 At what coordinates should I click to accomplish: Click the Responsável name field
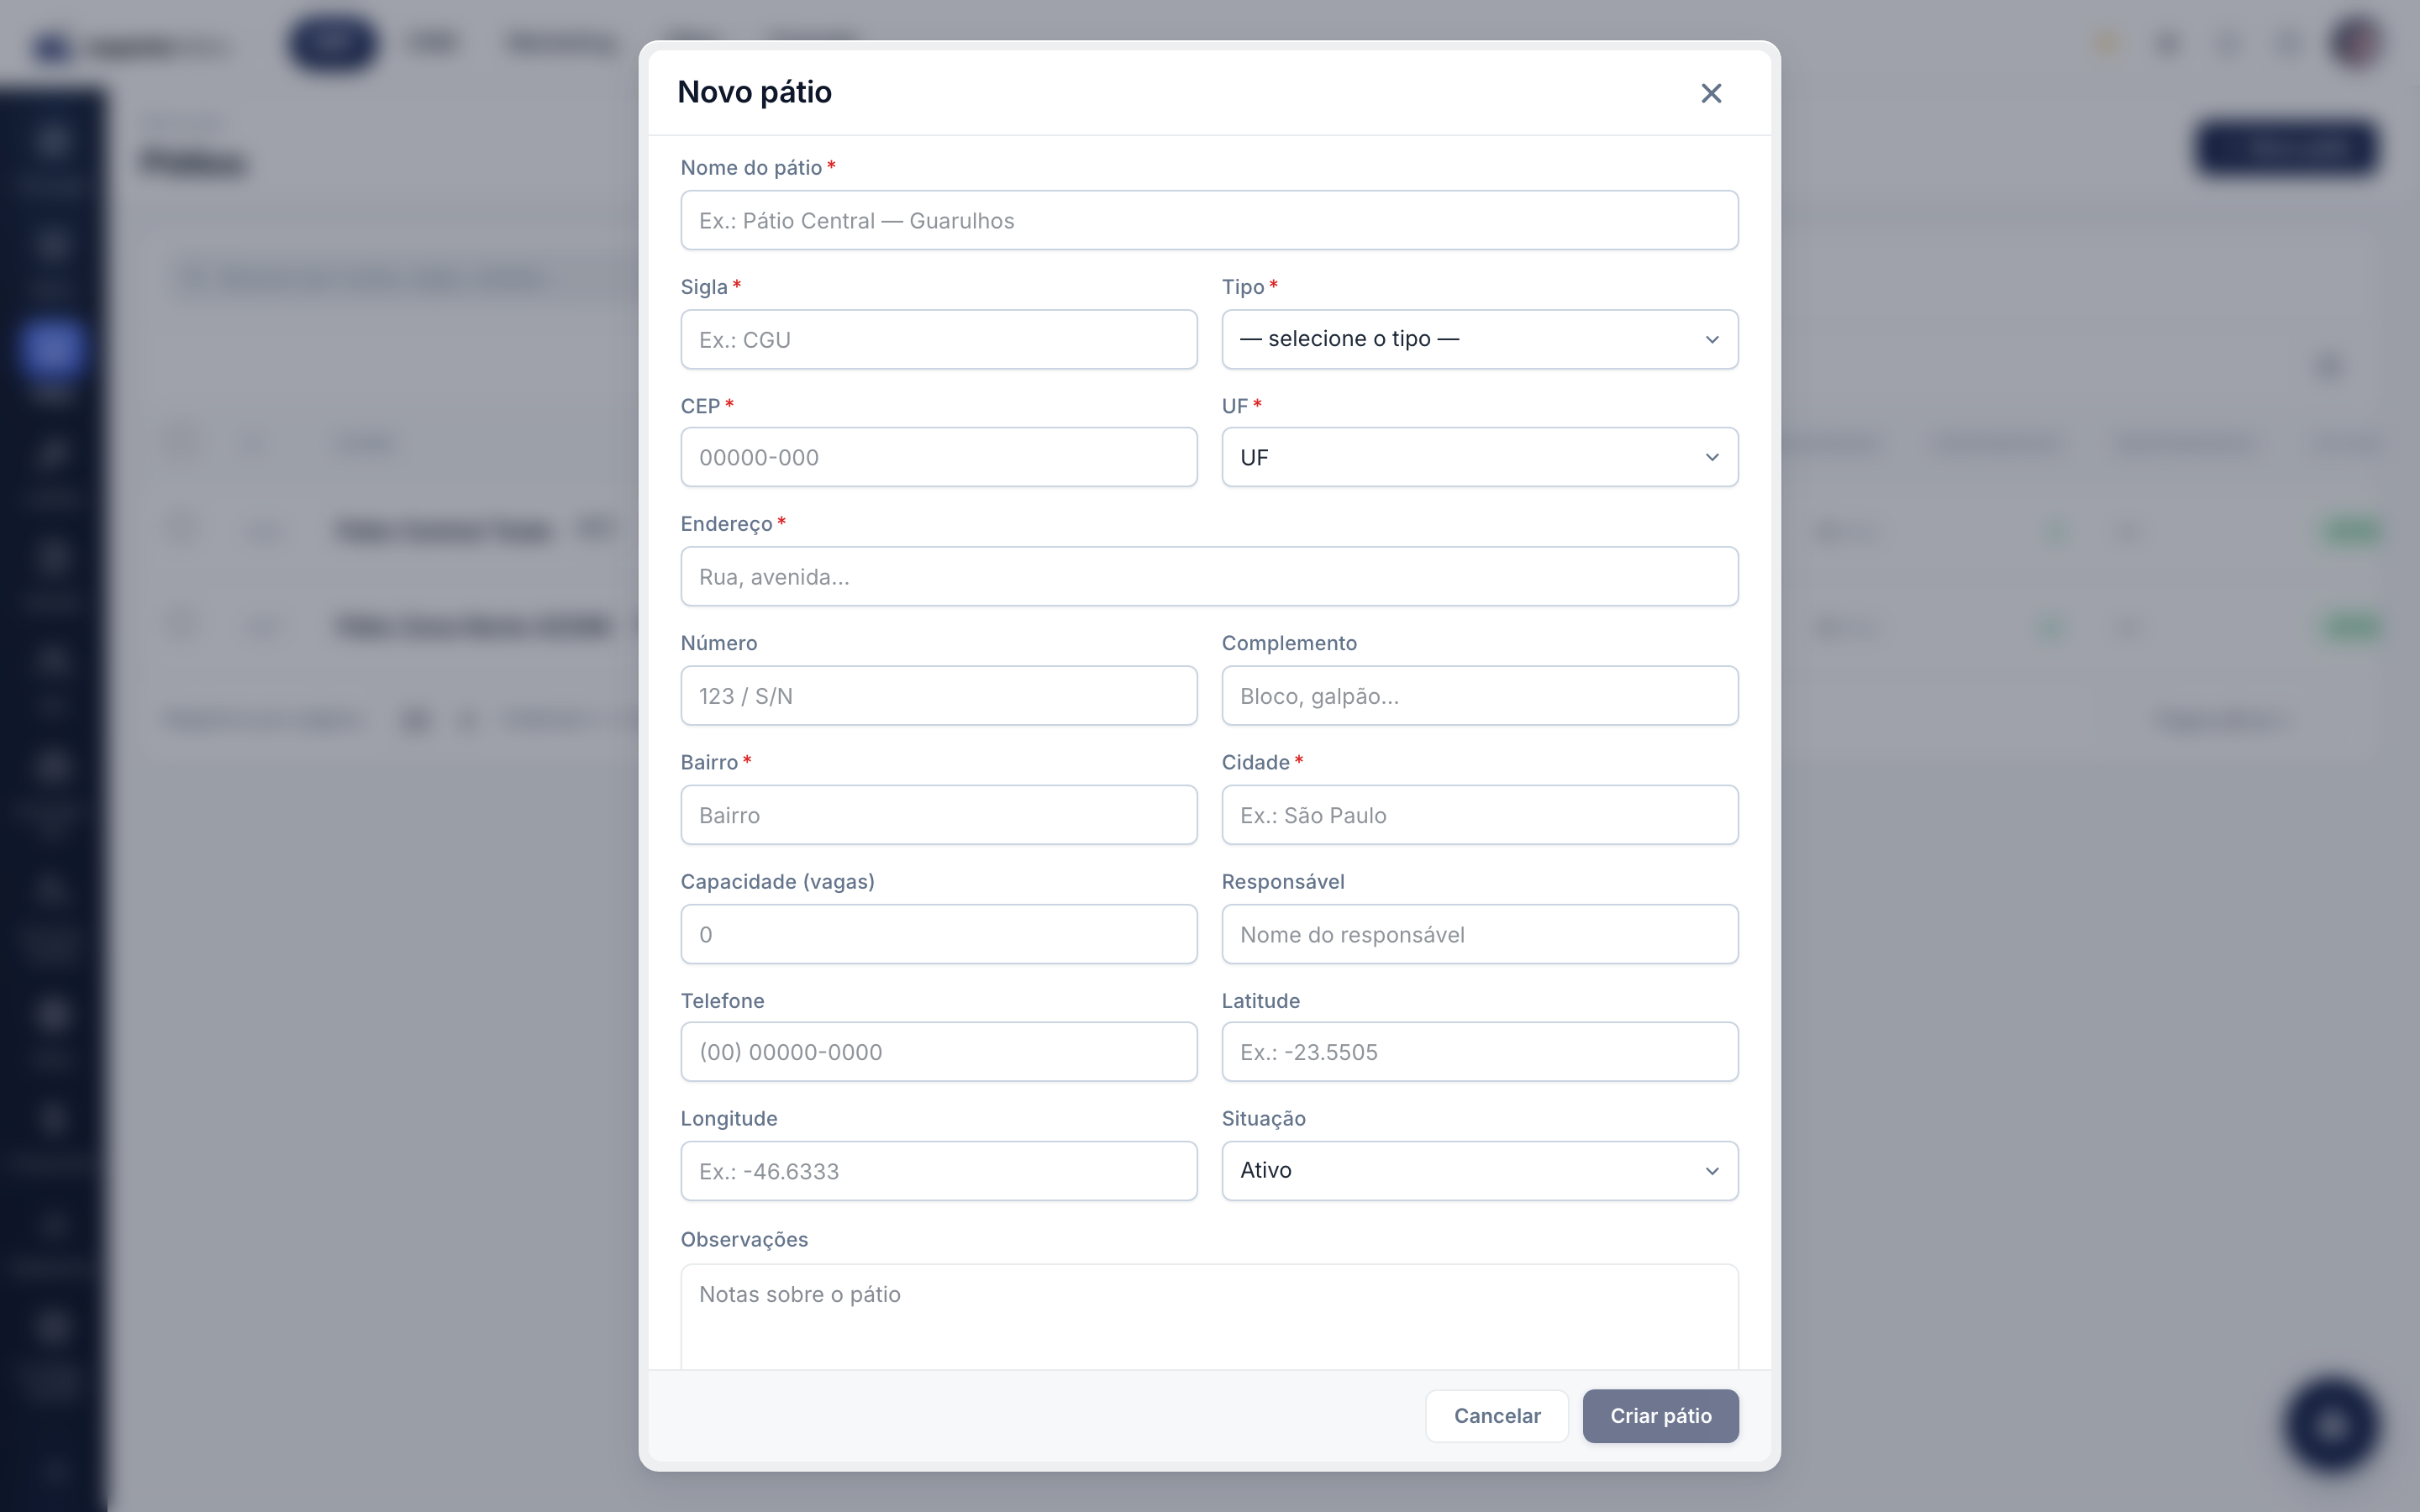pyautogui.click(x=1479, y=934)
